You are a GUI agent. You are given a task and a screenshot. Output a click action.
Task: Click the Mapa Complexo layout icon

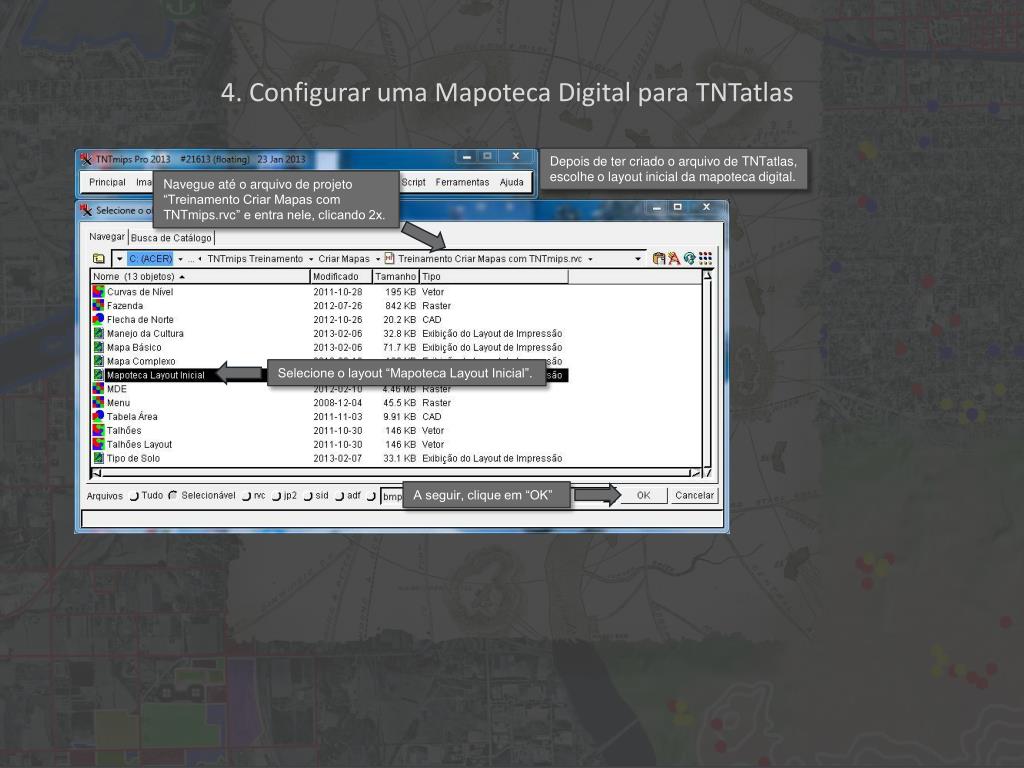click(x=99, y=360)
